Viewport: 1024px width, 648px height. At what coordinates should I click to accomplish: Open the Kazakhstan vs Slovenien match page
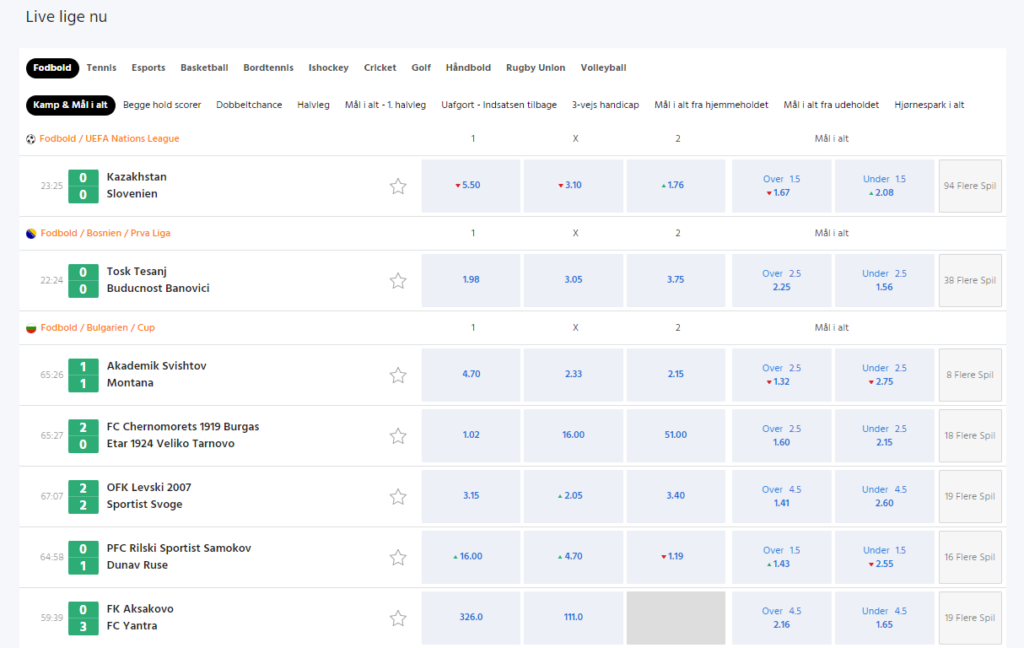point(136,186)
